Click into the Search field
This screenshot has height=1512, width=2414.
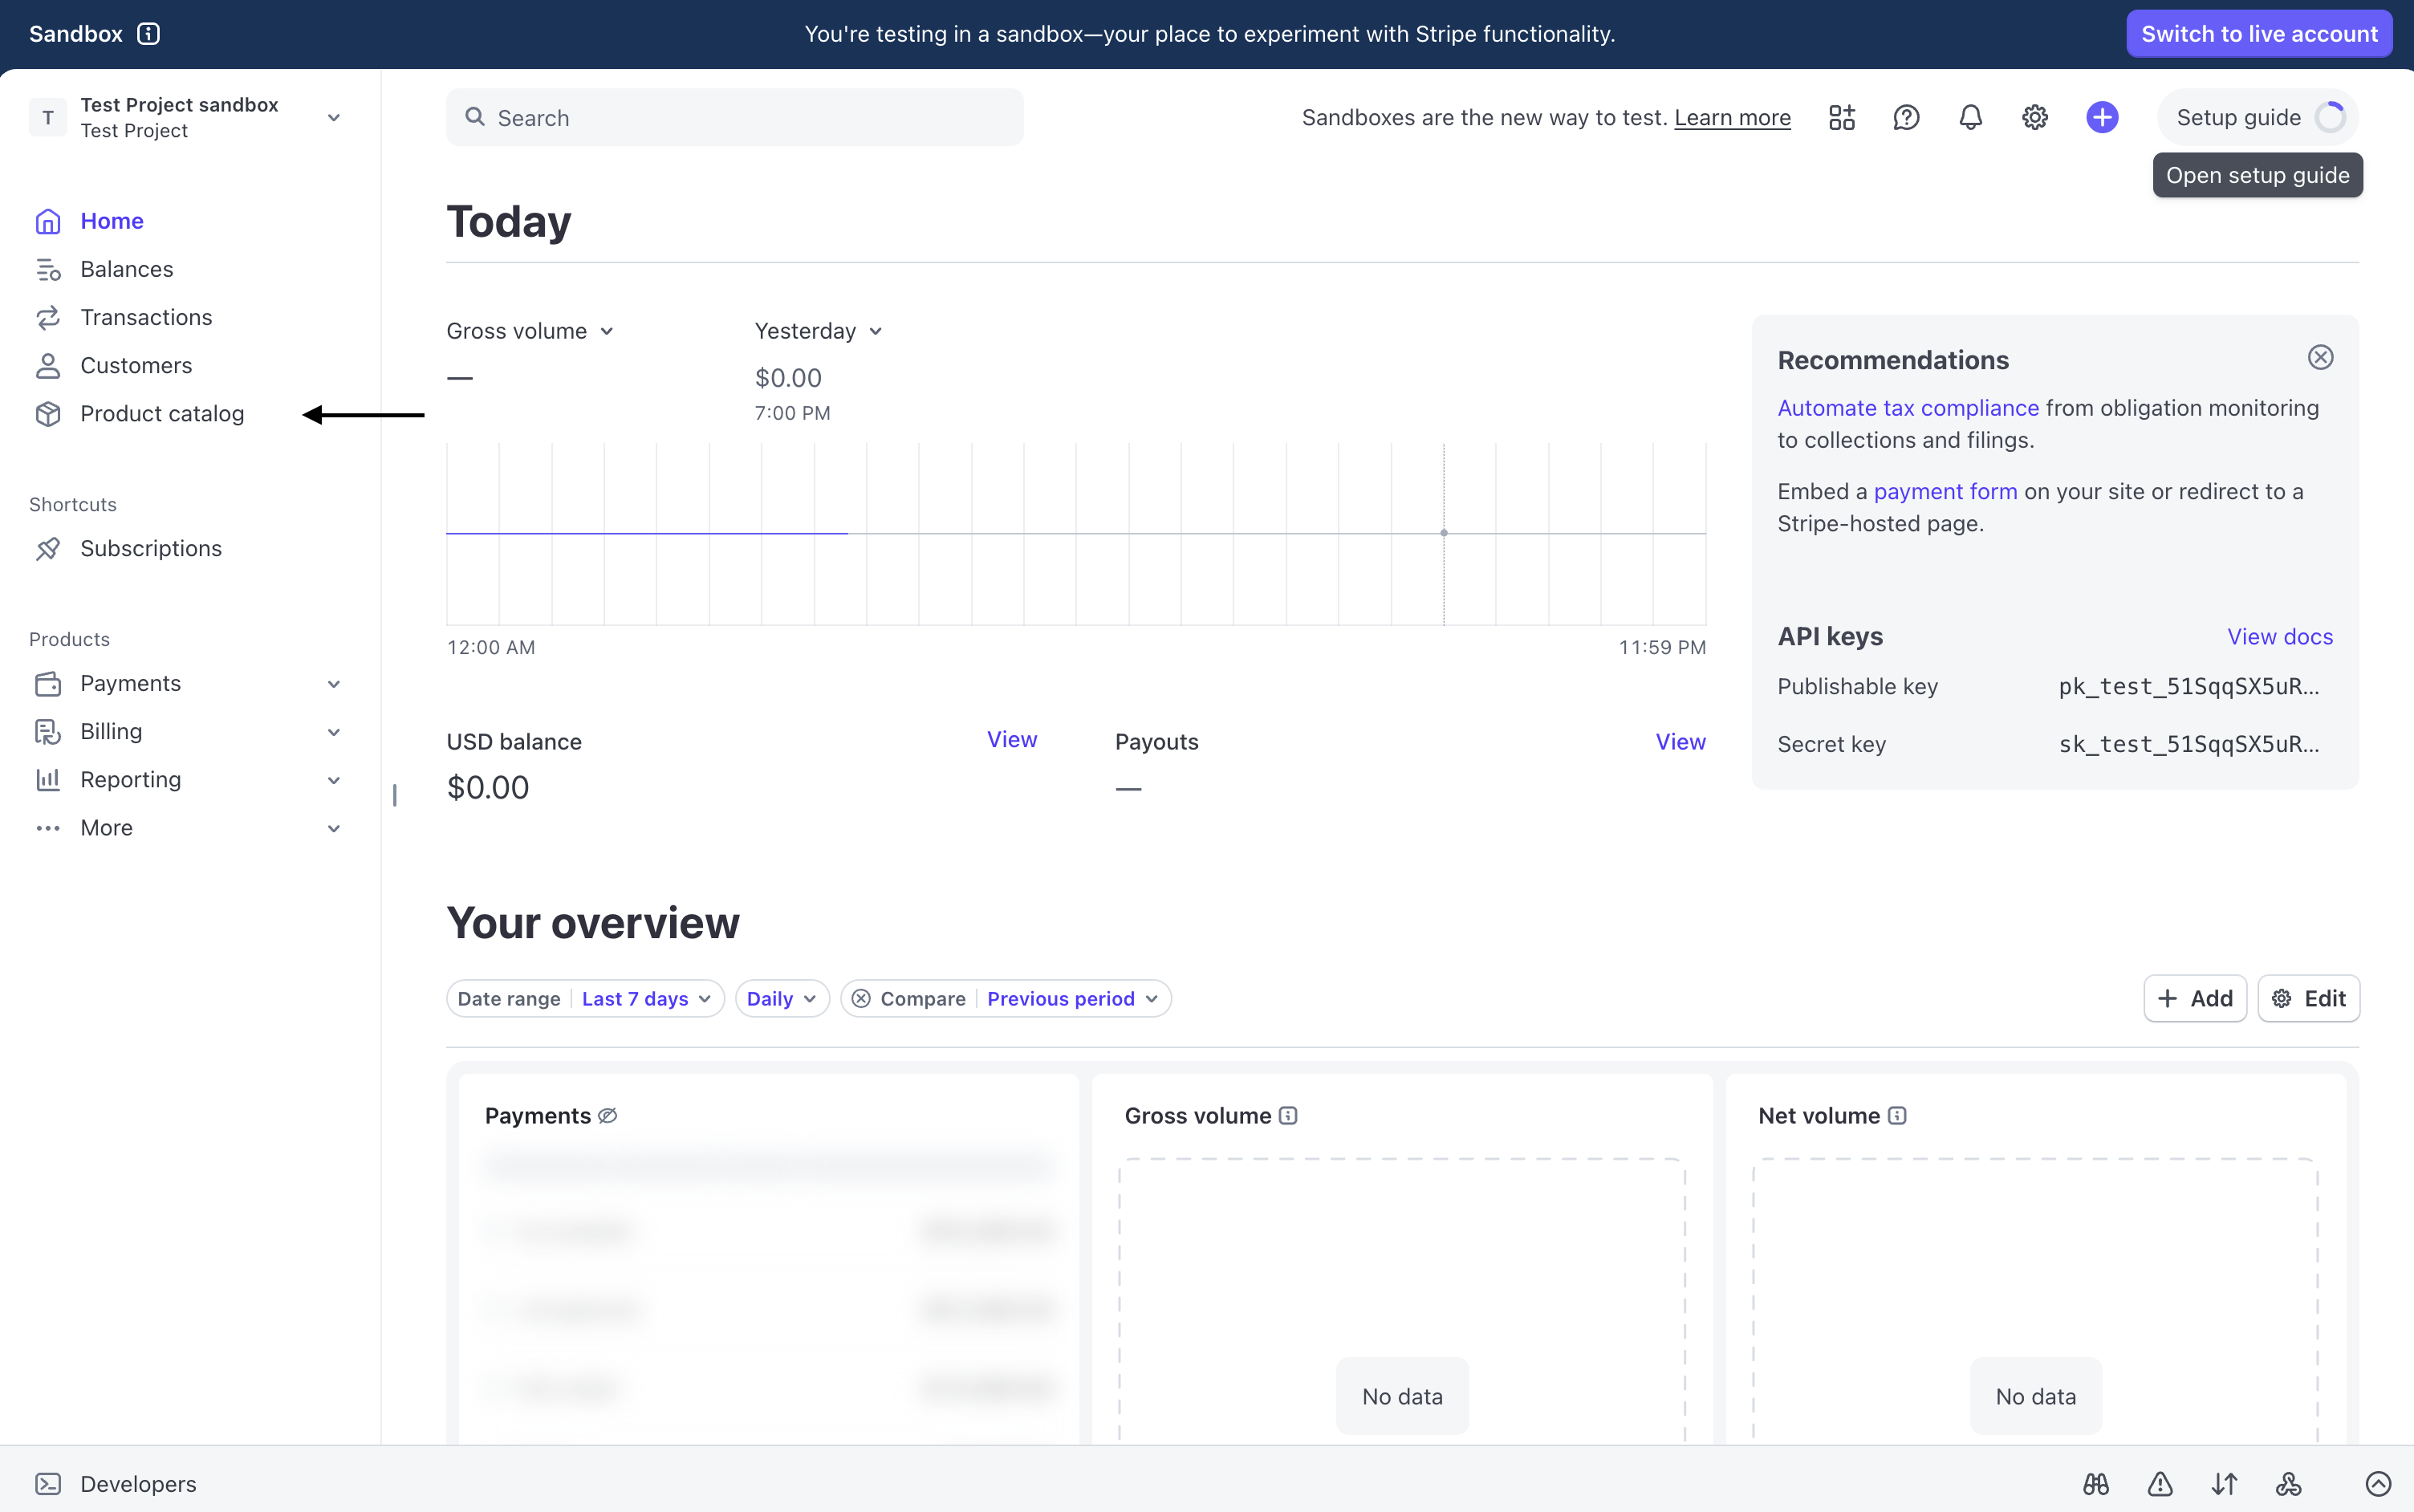735,117
